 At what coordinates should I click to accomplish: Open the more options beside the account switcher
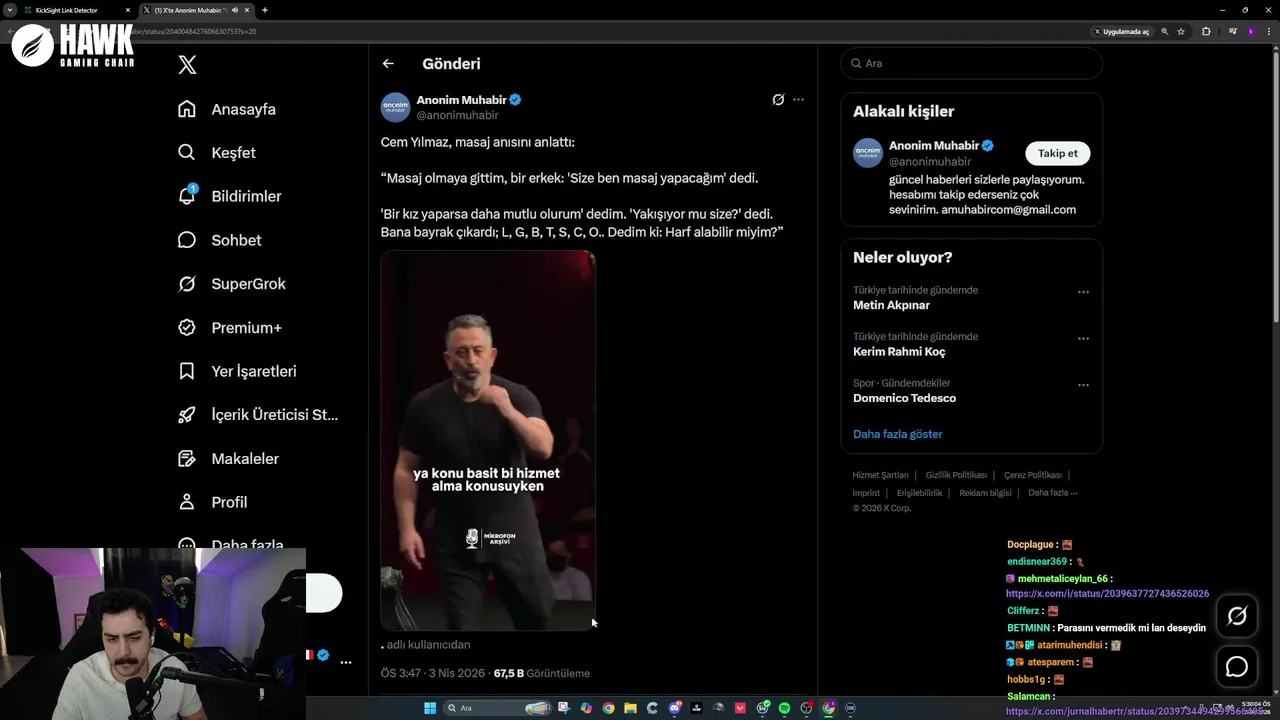pyautogui.click(x=345, y=662)
